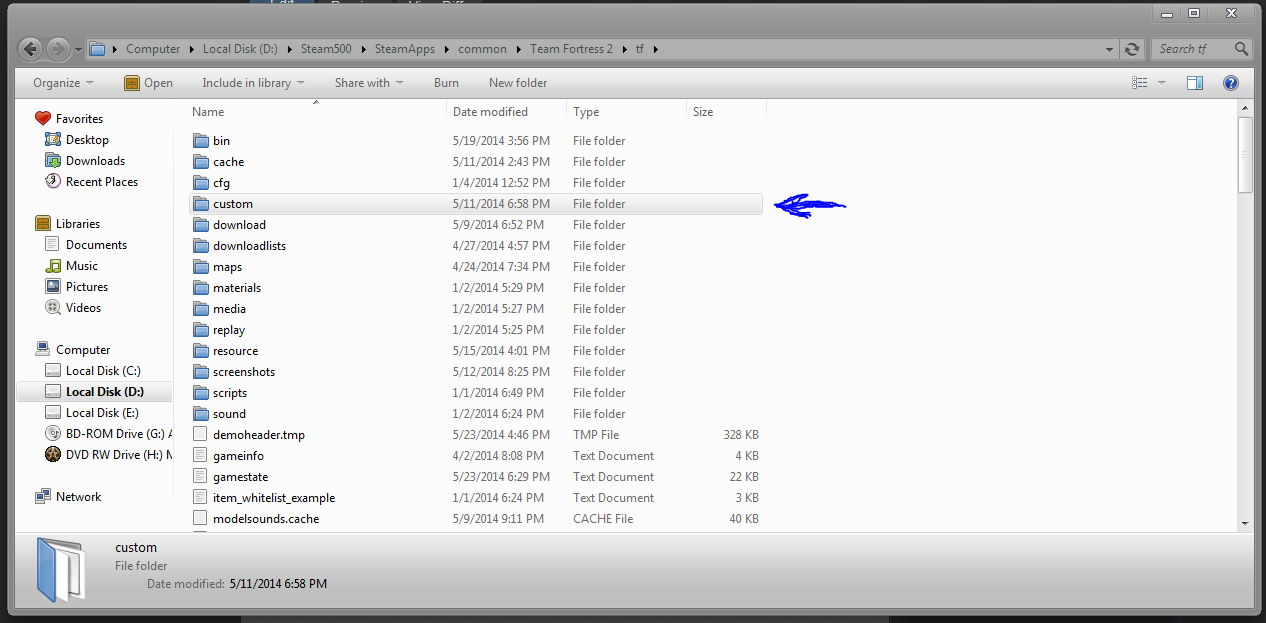
Task: Click the Downloads icon in the sidebar
Action: (53, 161)
